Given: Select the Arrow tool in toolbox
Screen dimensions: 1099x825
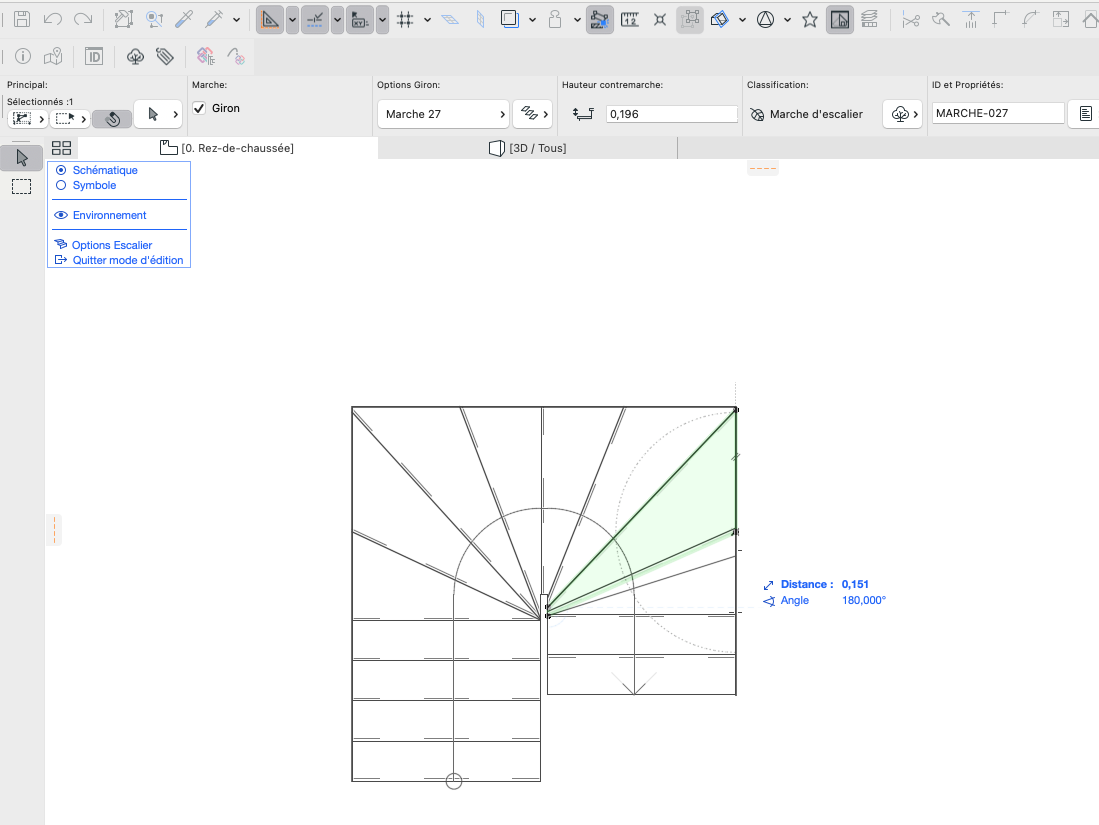Looking at the screenshot, I should tap(22, 158).
